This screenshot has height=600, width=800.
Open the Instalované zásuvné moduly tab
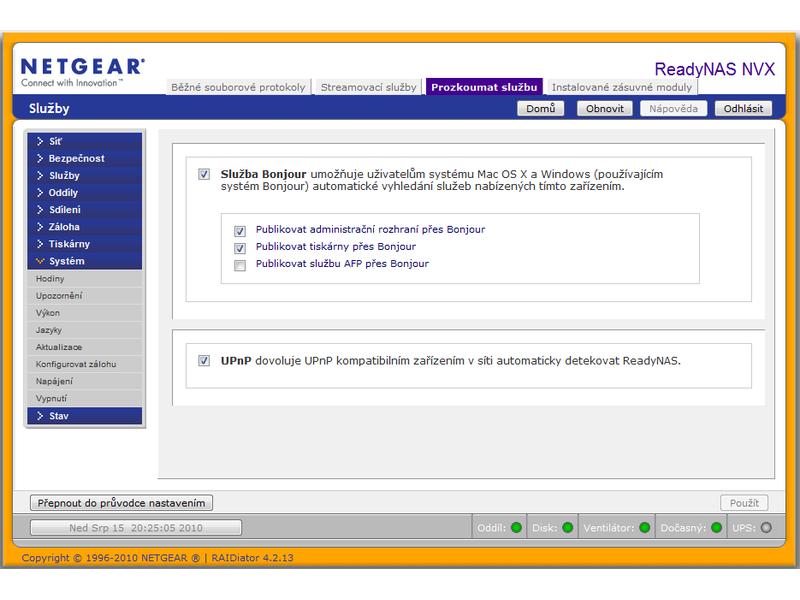click(x=621, y=87)
